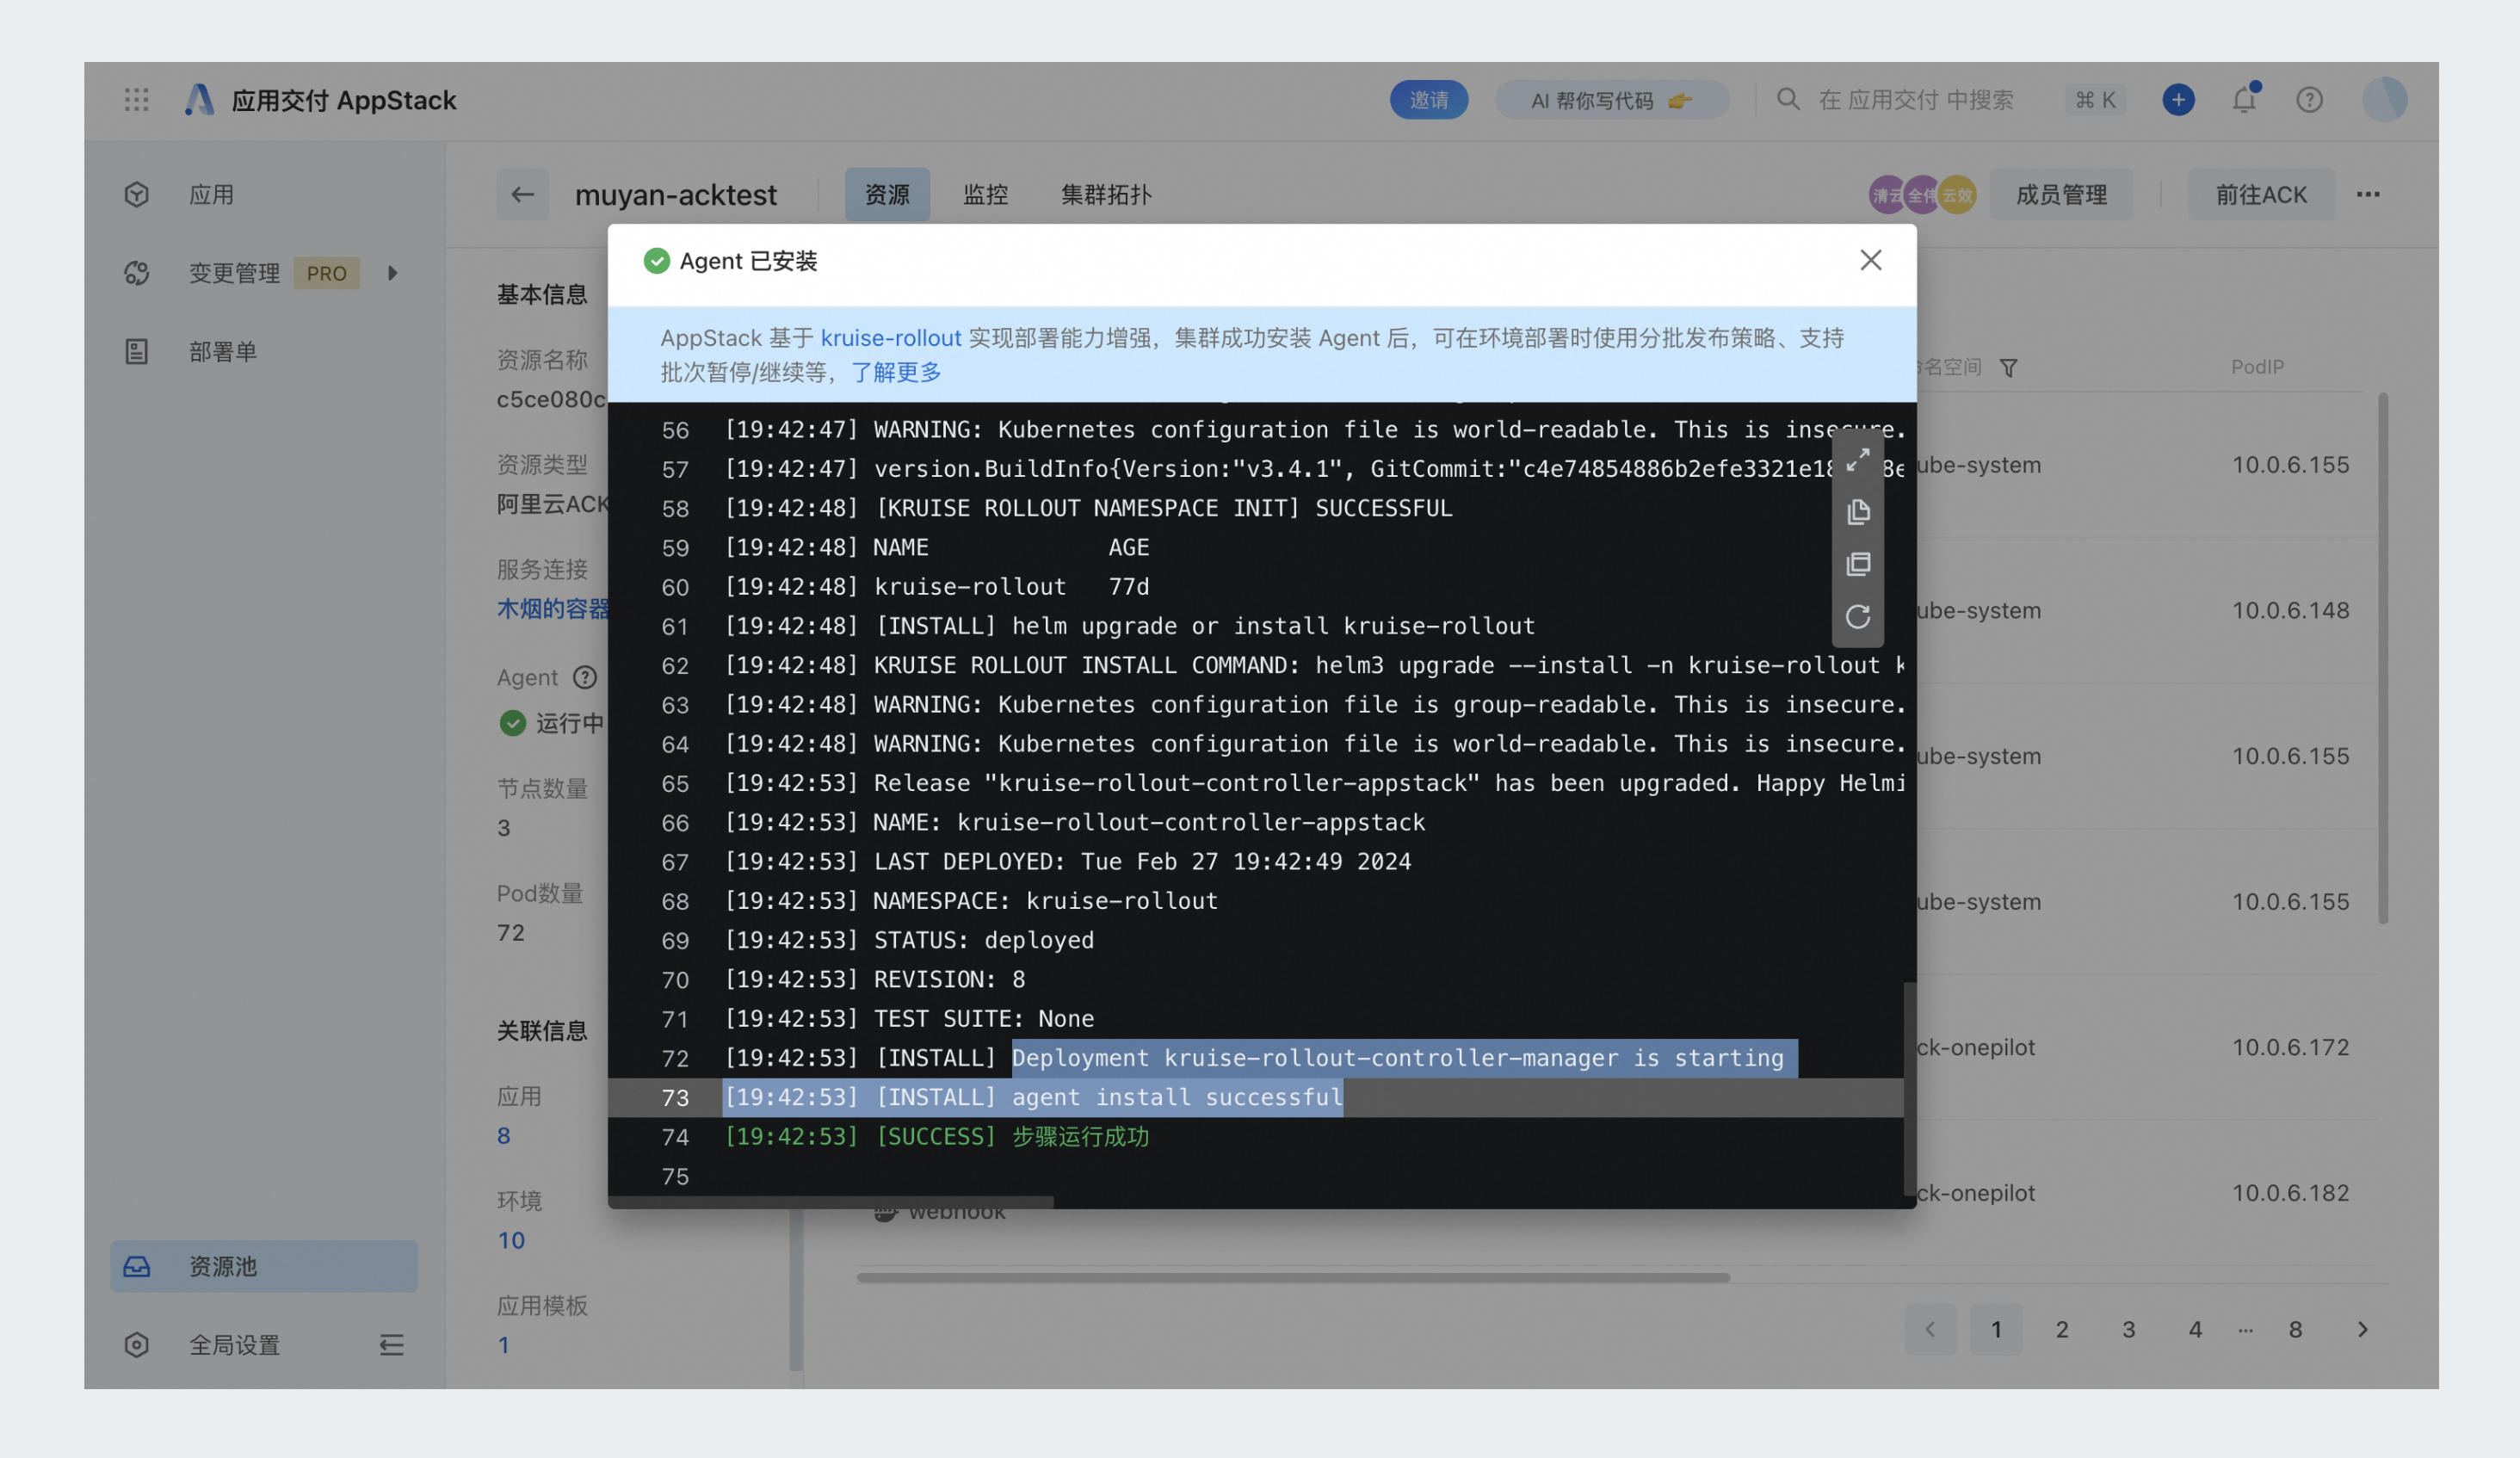Open the help question mark icon
Image resolution: width=2520 pixels, height=1458 pixels.
pyautogui.click(x=2309, y=100)
